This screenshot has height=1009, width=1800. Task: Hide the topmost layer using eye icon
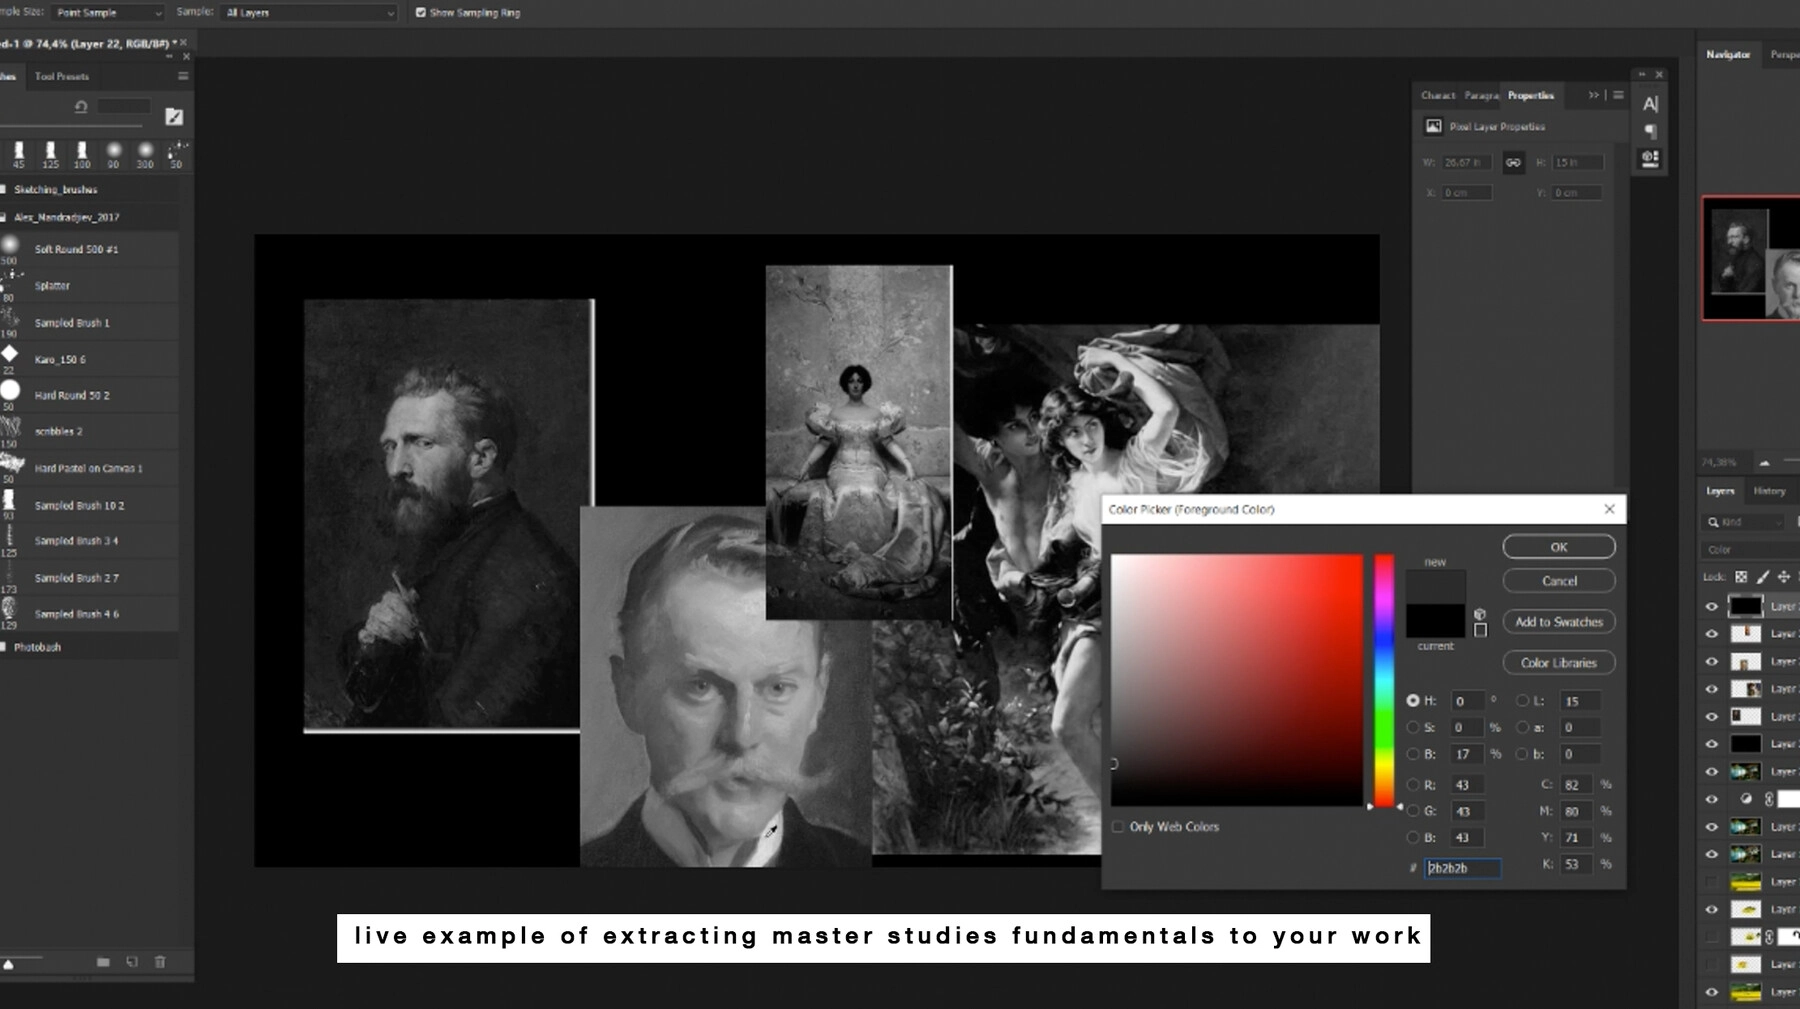click(1711, 606)
